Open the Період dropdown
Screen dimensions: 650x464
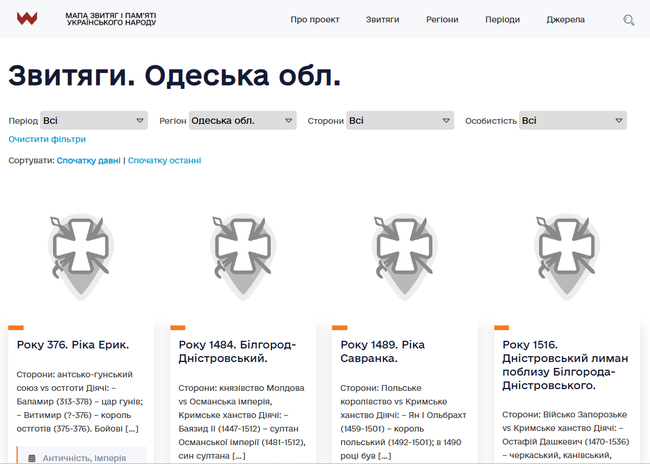(94, 121)
